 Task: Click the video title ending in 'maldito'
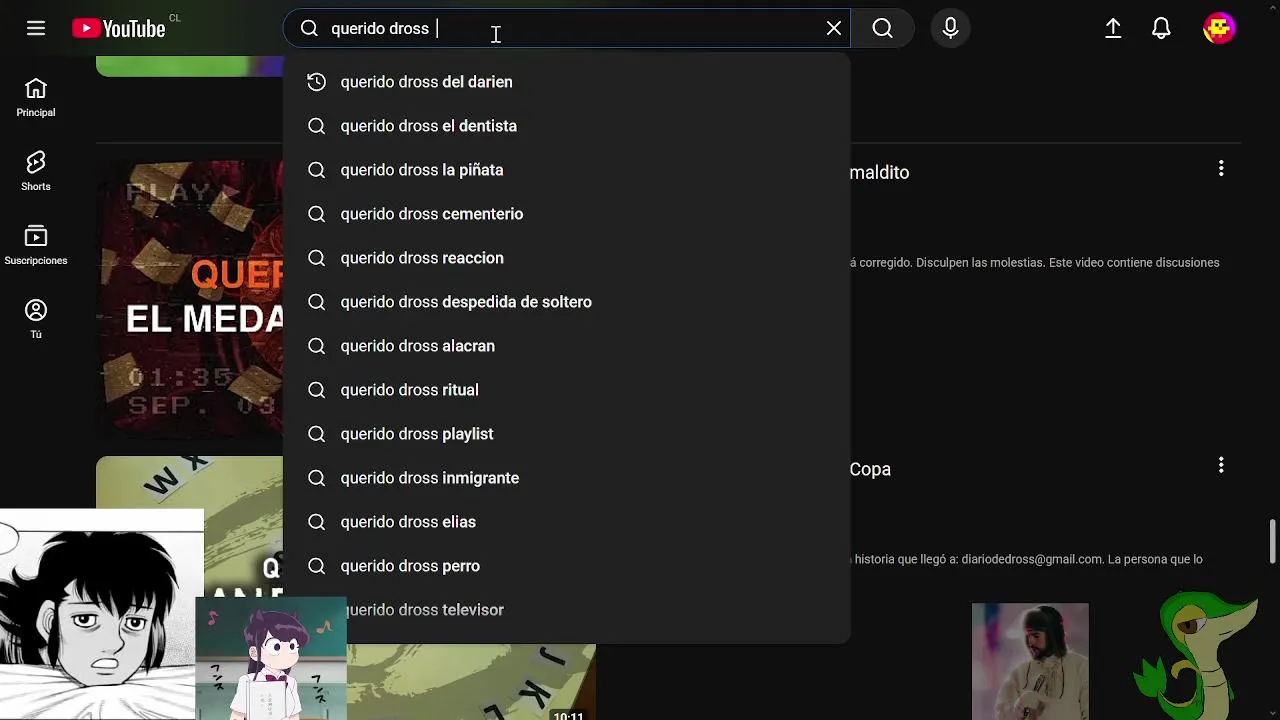(879, 172)
